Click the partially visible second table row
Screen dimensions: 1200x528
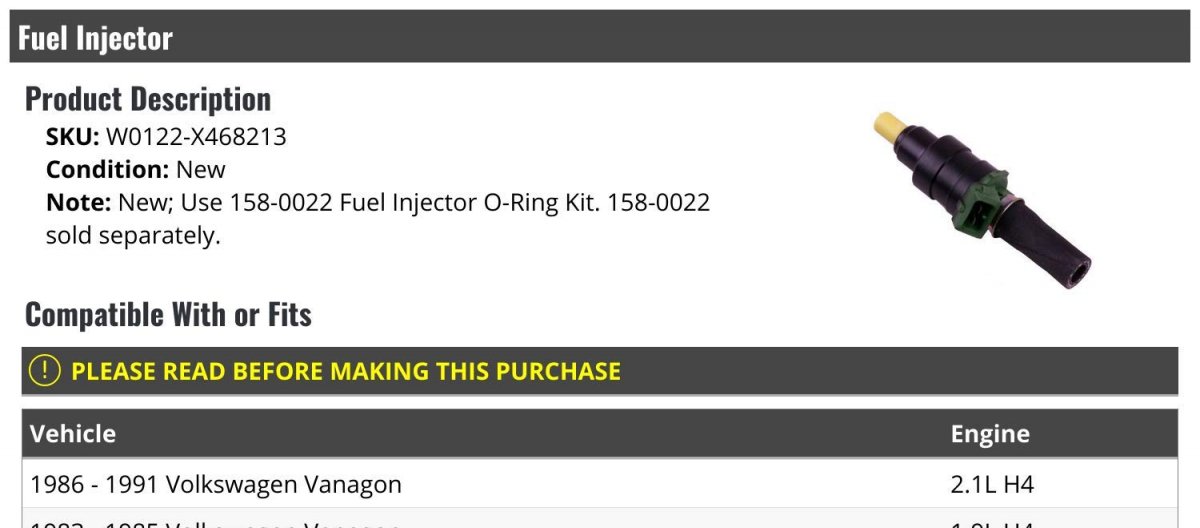point(216,522)
